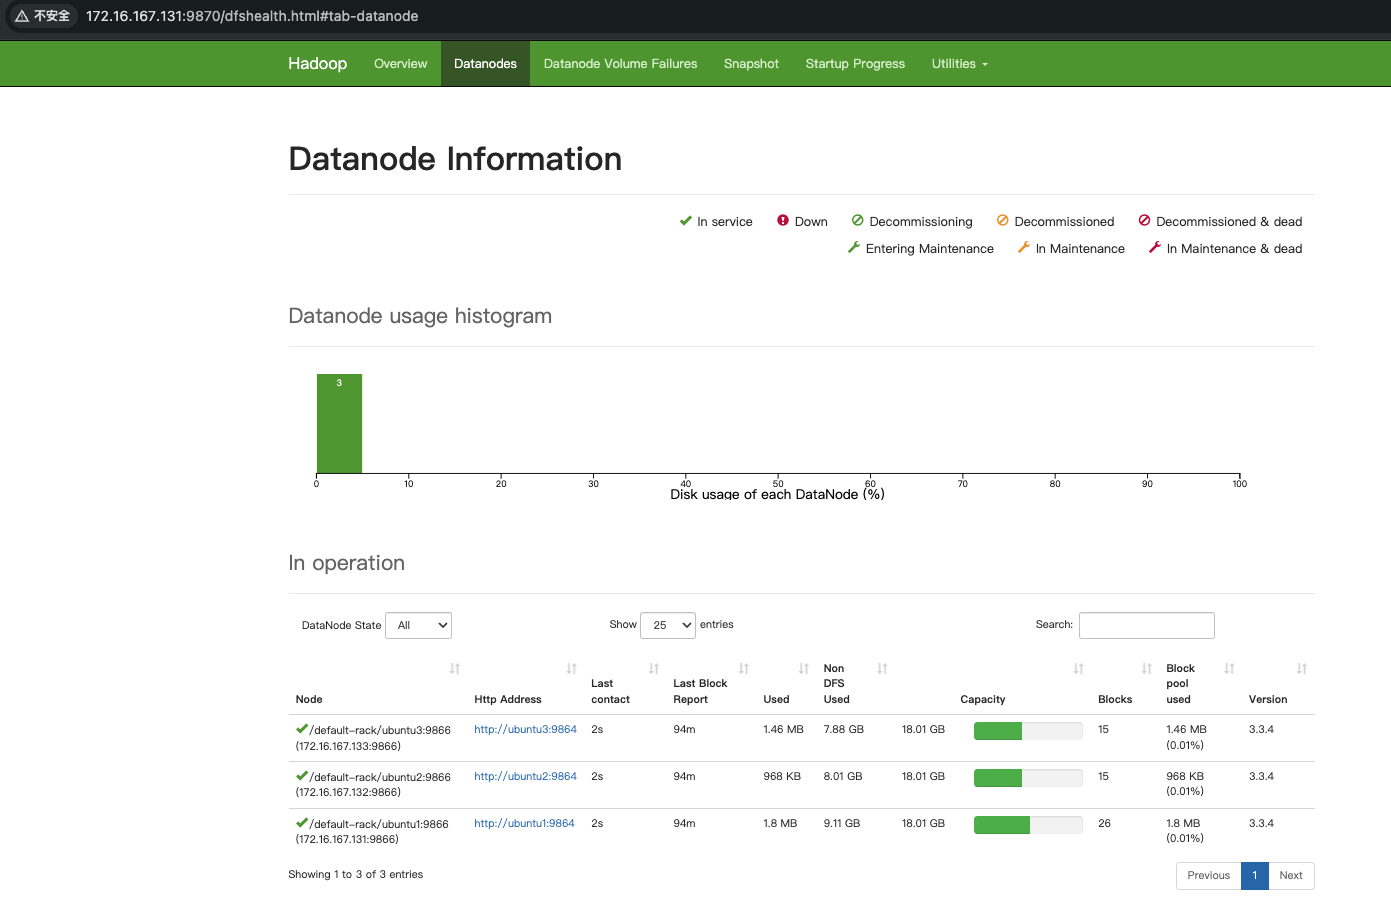The width and height of the screenshot is (1391, 912).
Task: Click the green histogram bar labeled 3
Action: coord(339,423)
